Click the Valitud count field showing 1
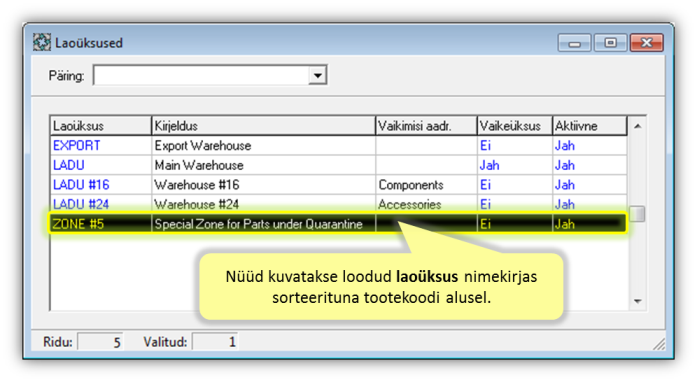The height and width of the screenshot is (382, 697). (x=215, y=342)
